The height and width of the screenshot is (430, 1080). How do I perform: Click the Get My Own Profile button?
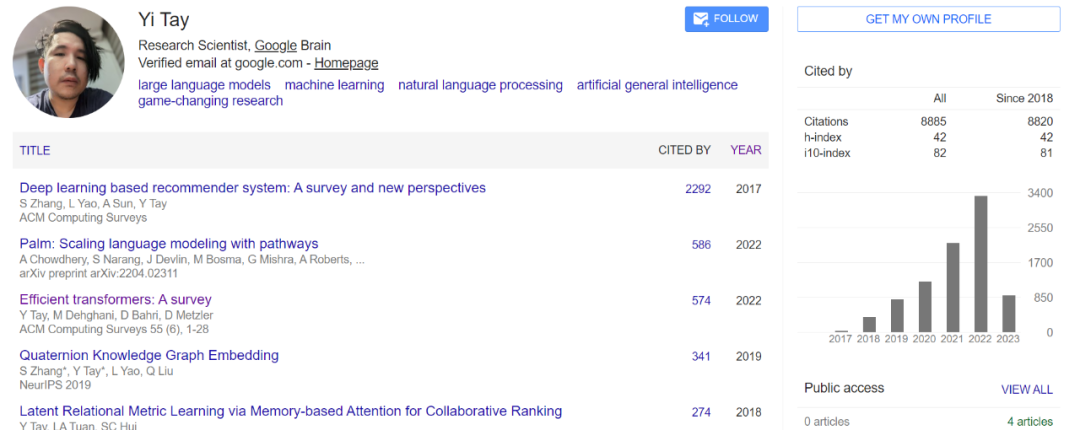928,19
